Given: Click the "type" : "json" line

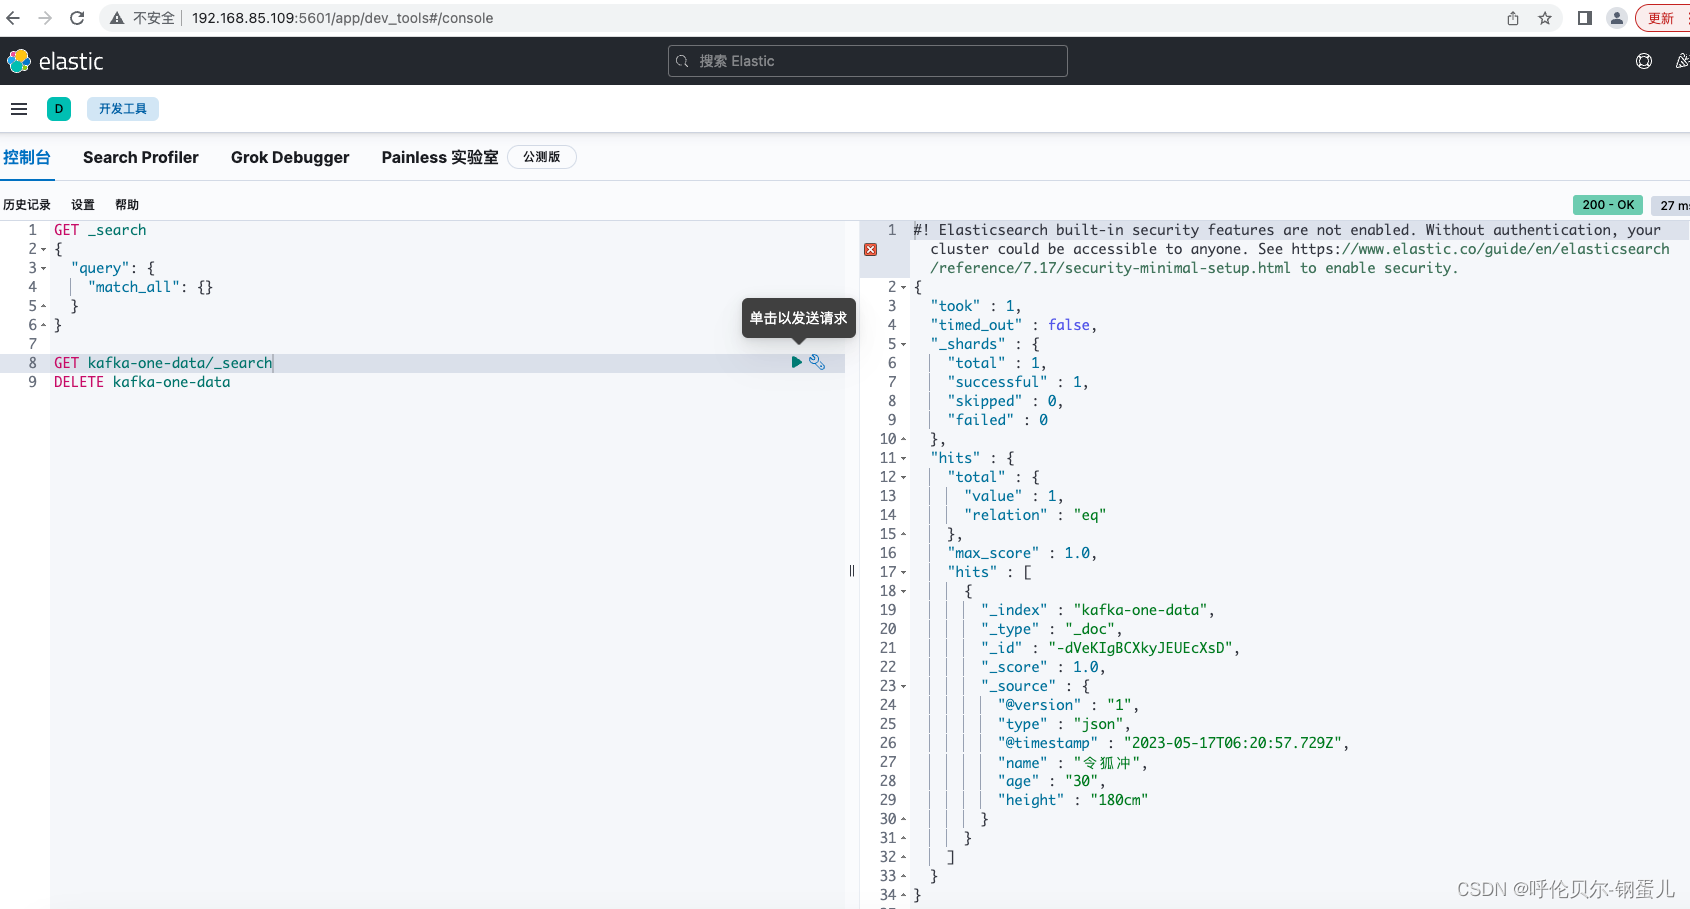Looking at the screenshot, I should [1064, 724].
